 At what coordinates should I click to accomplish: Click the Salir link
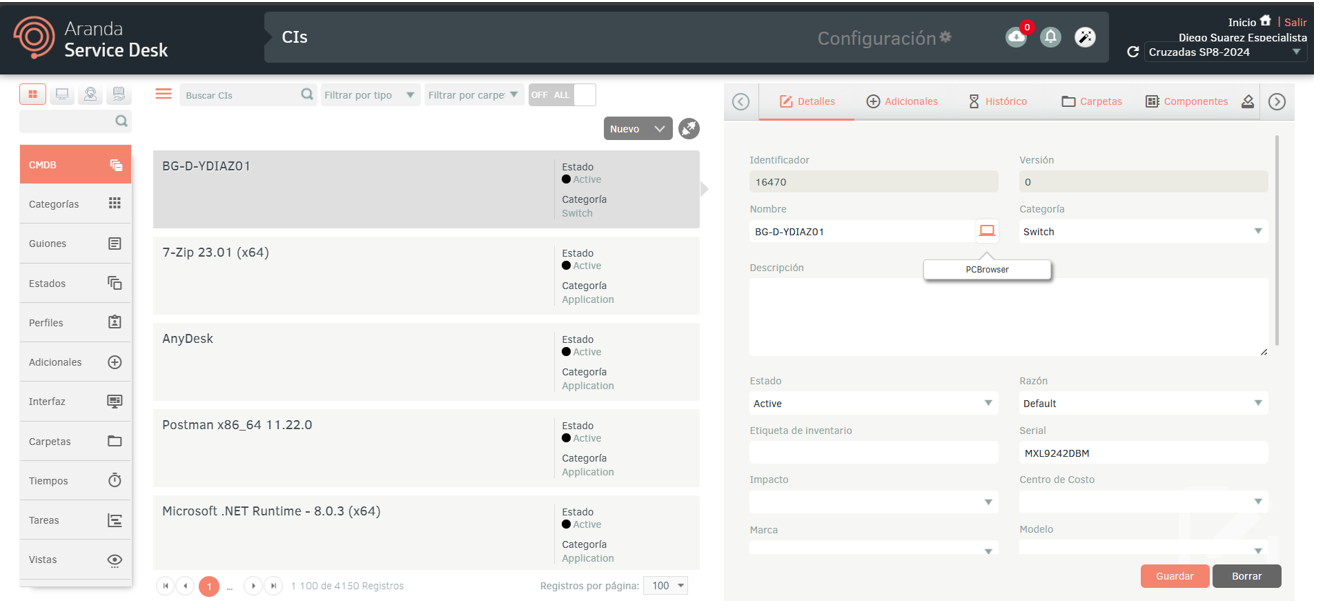pyautogui.click(x=1296, y=22)
